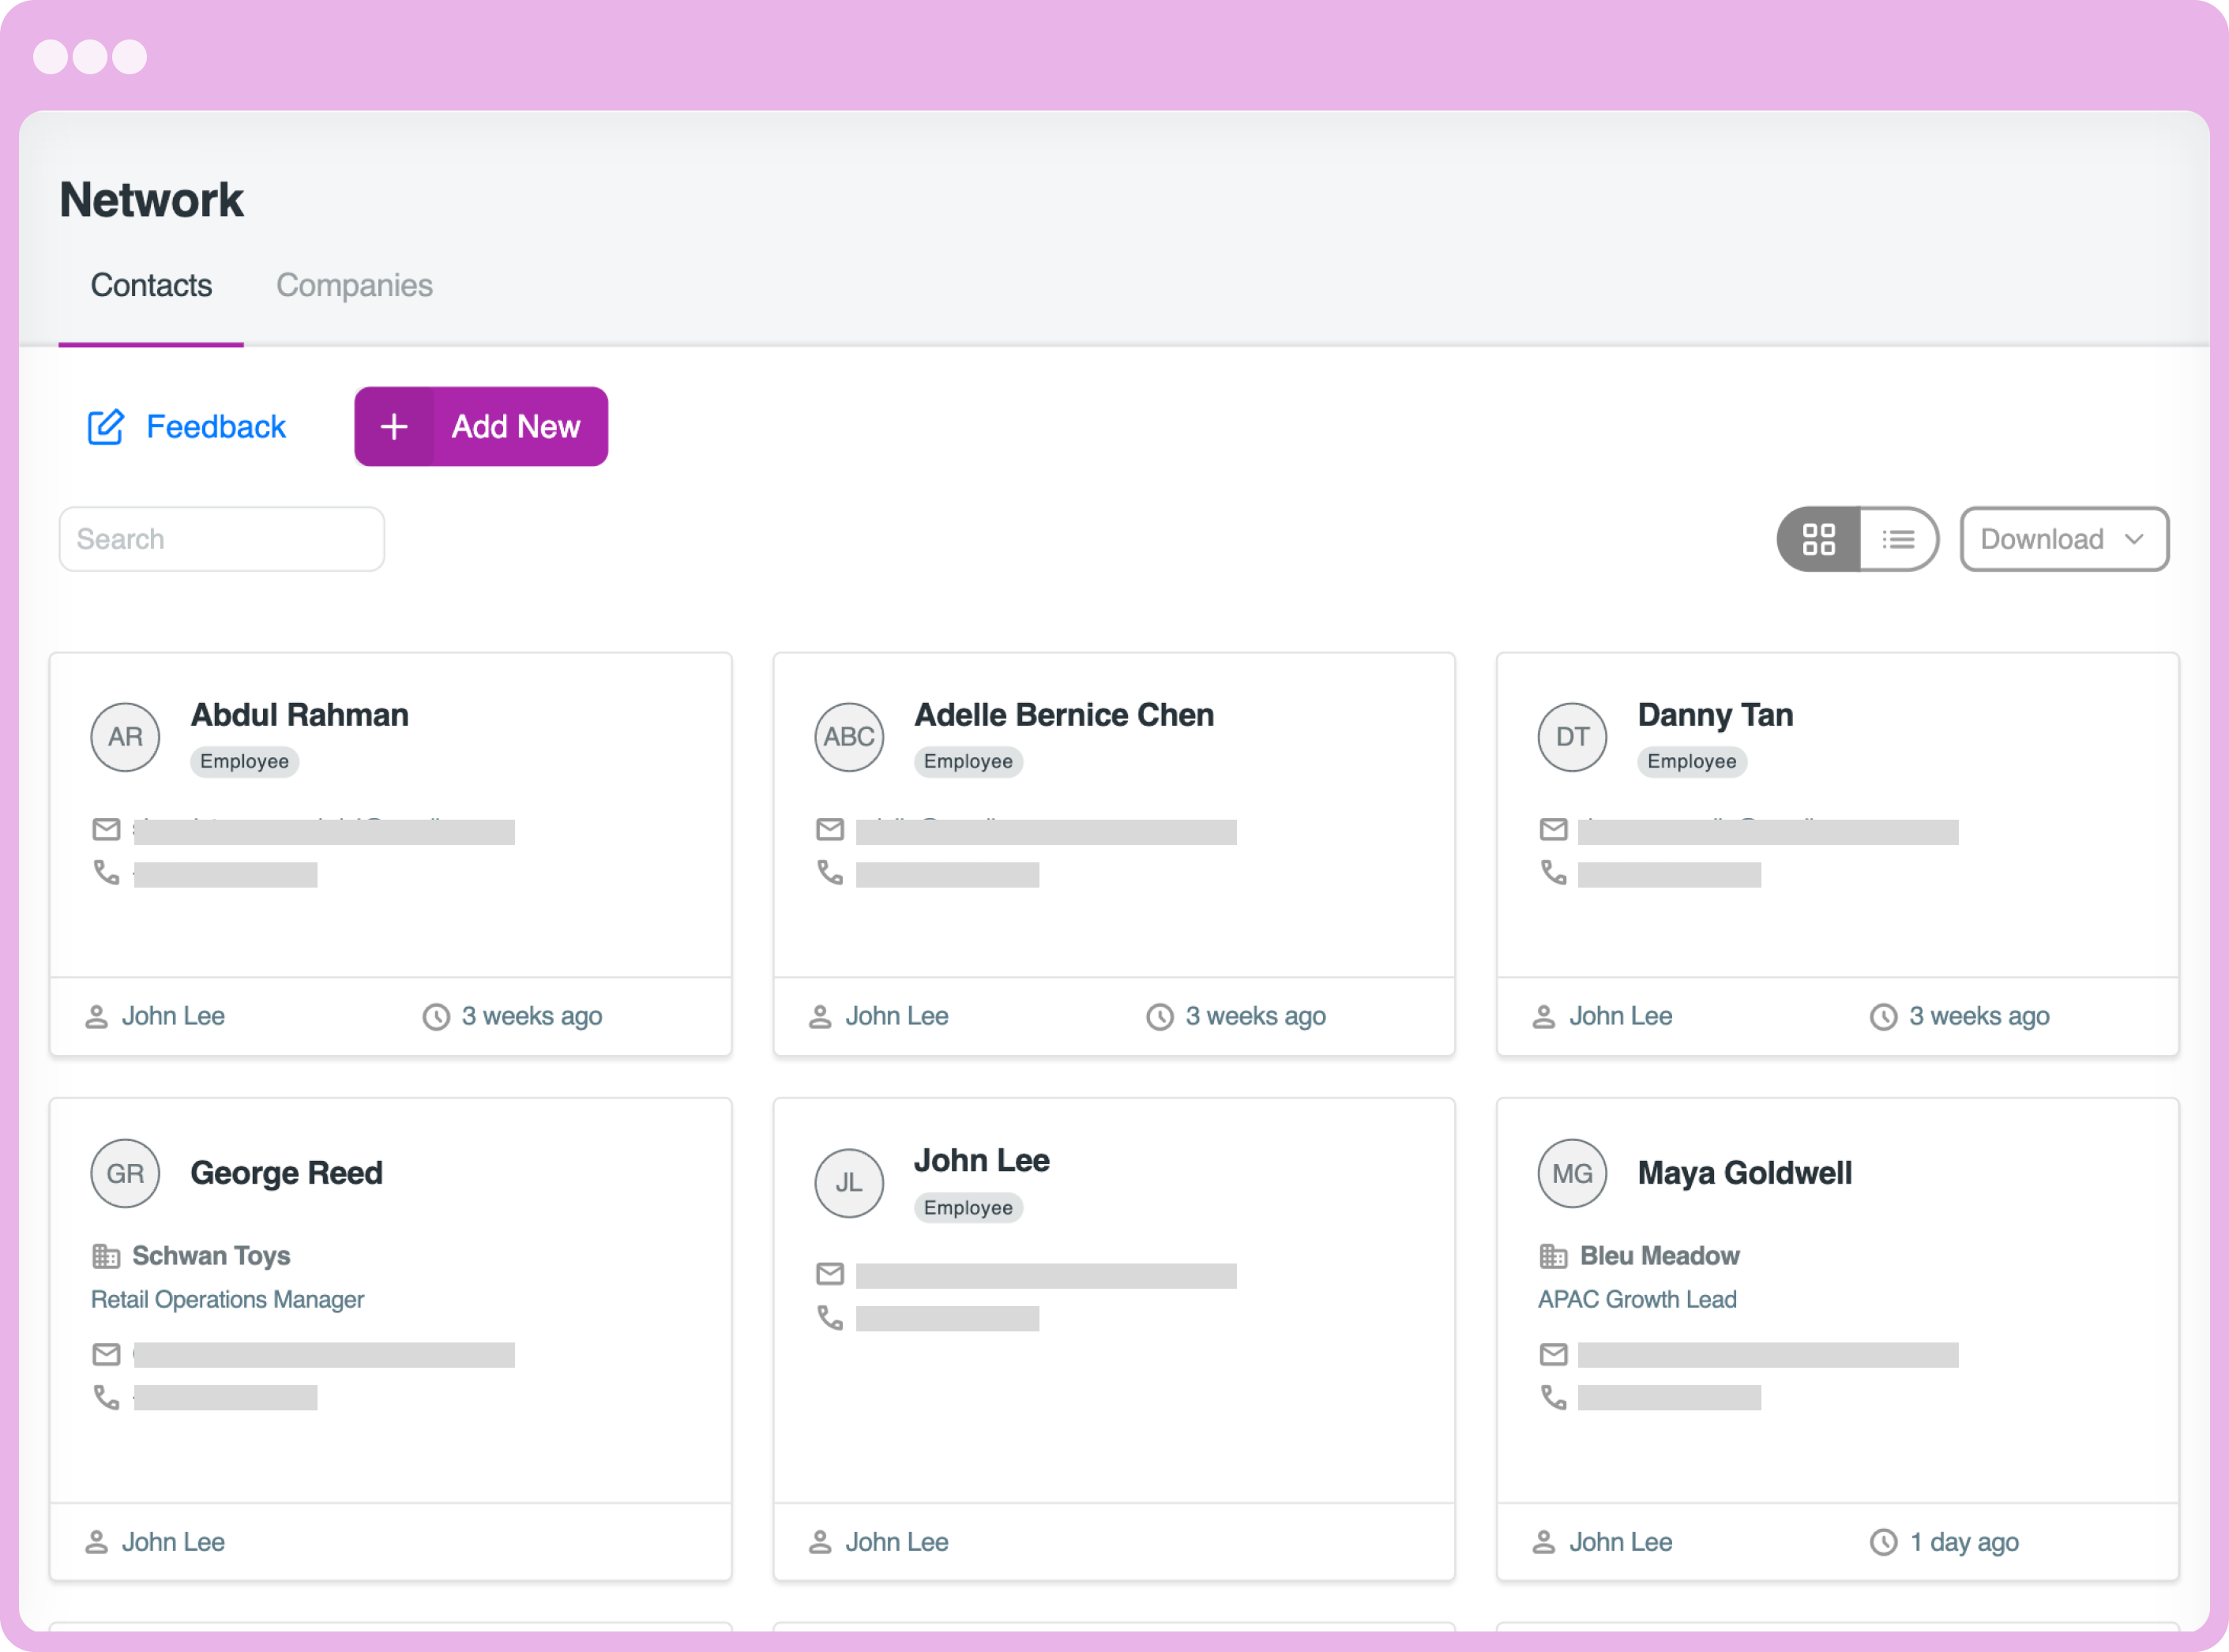This screenshot has width=2229, height=1652.
Task: Click the person icon below John Lee's card
Action: tap(820, 1541)
